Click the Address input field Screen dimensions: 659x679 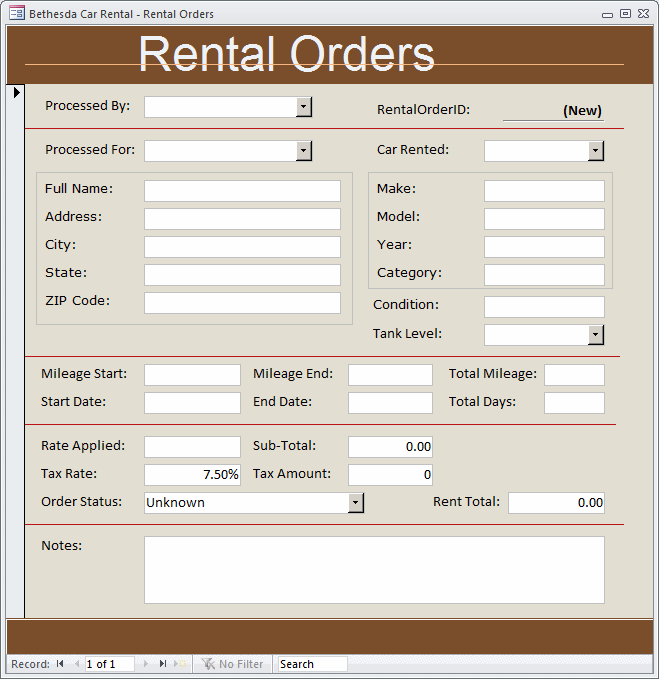[x=242, y=219]
